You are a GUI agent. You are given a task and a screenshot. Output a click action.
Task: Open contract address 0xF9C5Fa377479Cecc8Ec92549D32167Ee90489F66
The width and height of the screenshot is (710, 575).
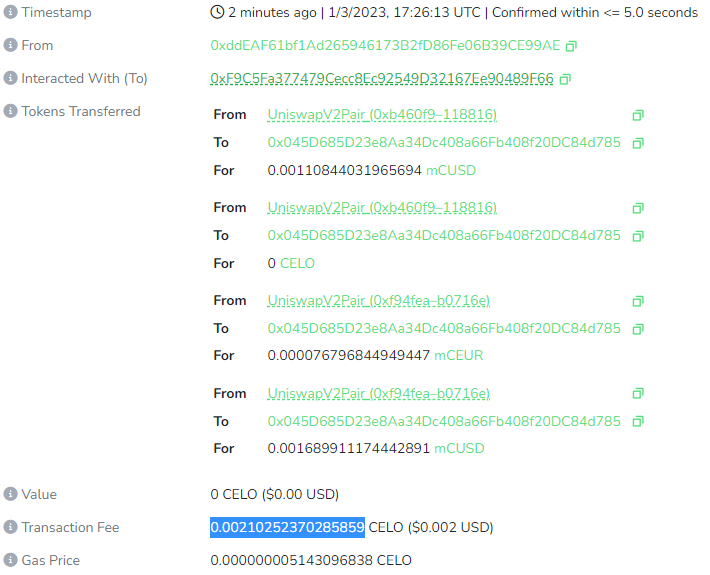click(382, 78)
